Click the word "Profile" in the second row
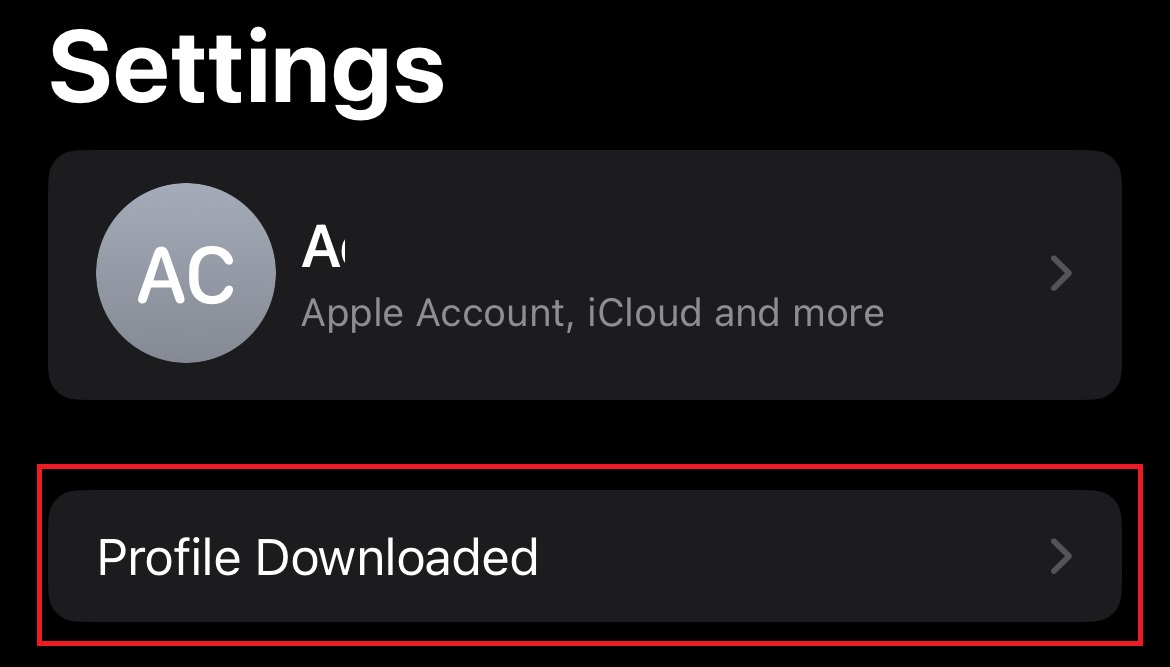The height and width of the screenshot is (667, 1170). pyautogui.click(x=167, y=557)
